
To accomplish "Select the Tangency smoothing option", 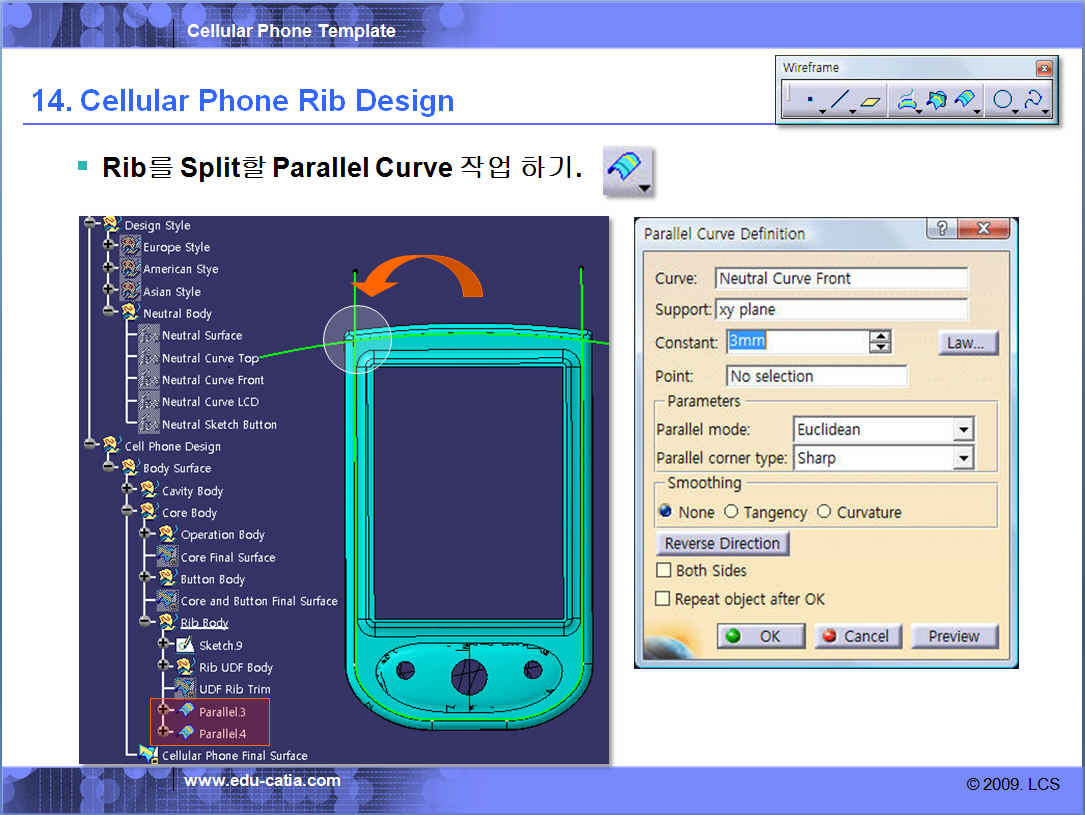I will (732, 512).
